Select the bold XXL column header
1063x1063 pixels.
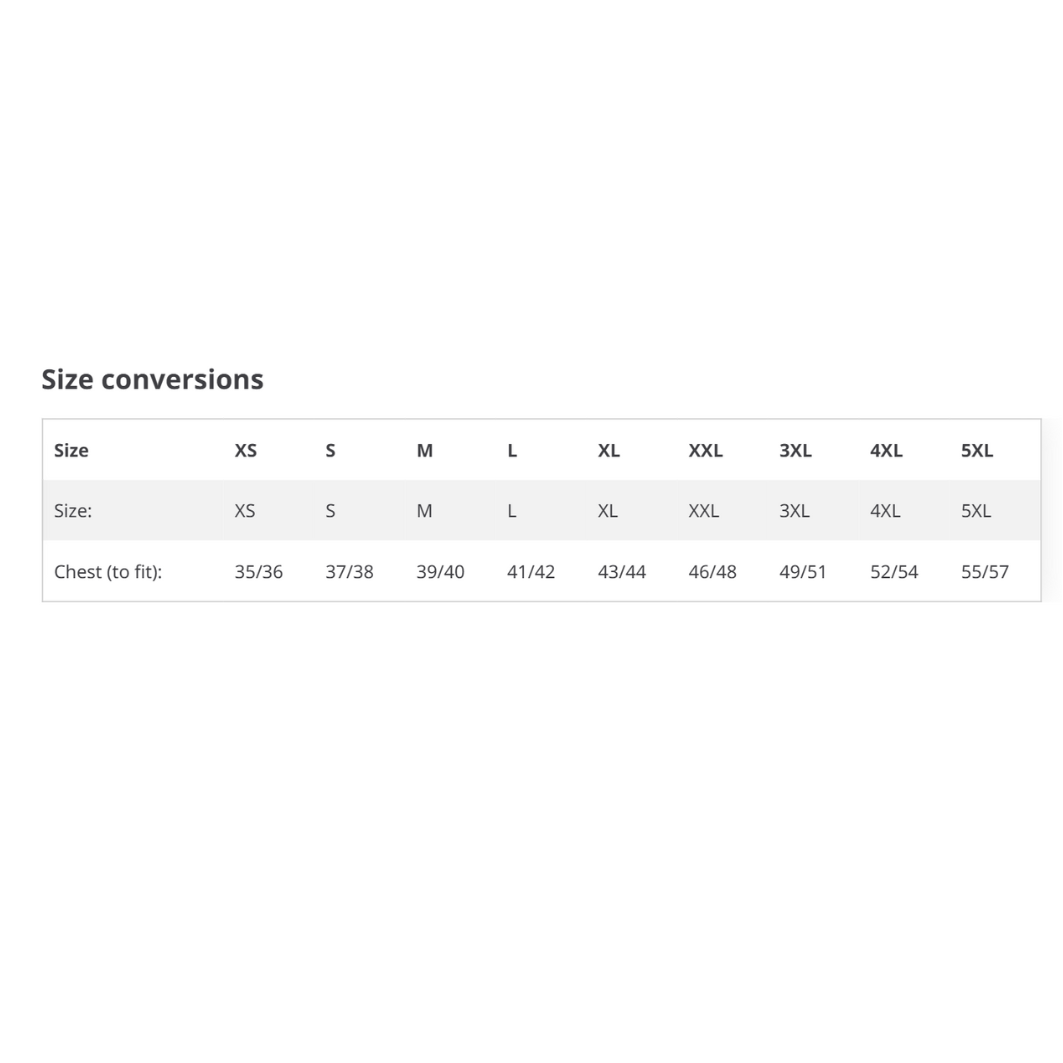point(705,450)
